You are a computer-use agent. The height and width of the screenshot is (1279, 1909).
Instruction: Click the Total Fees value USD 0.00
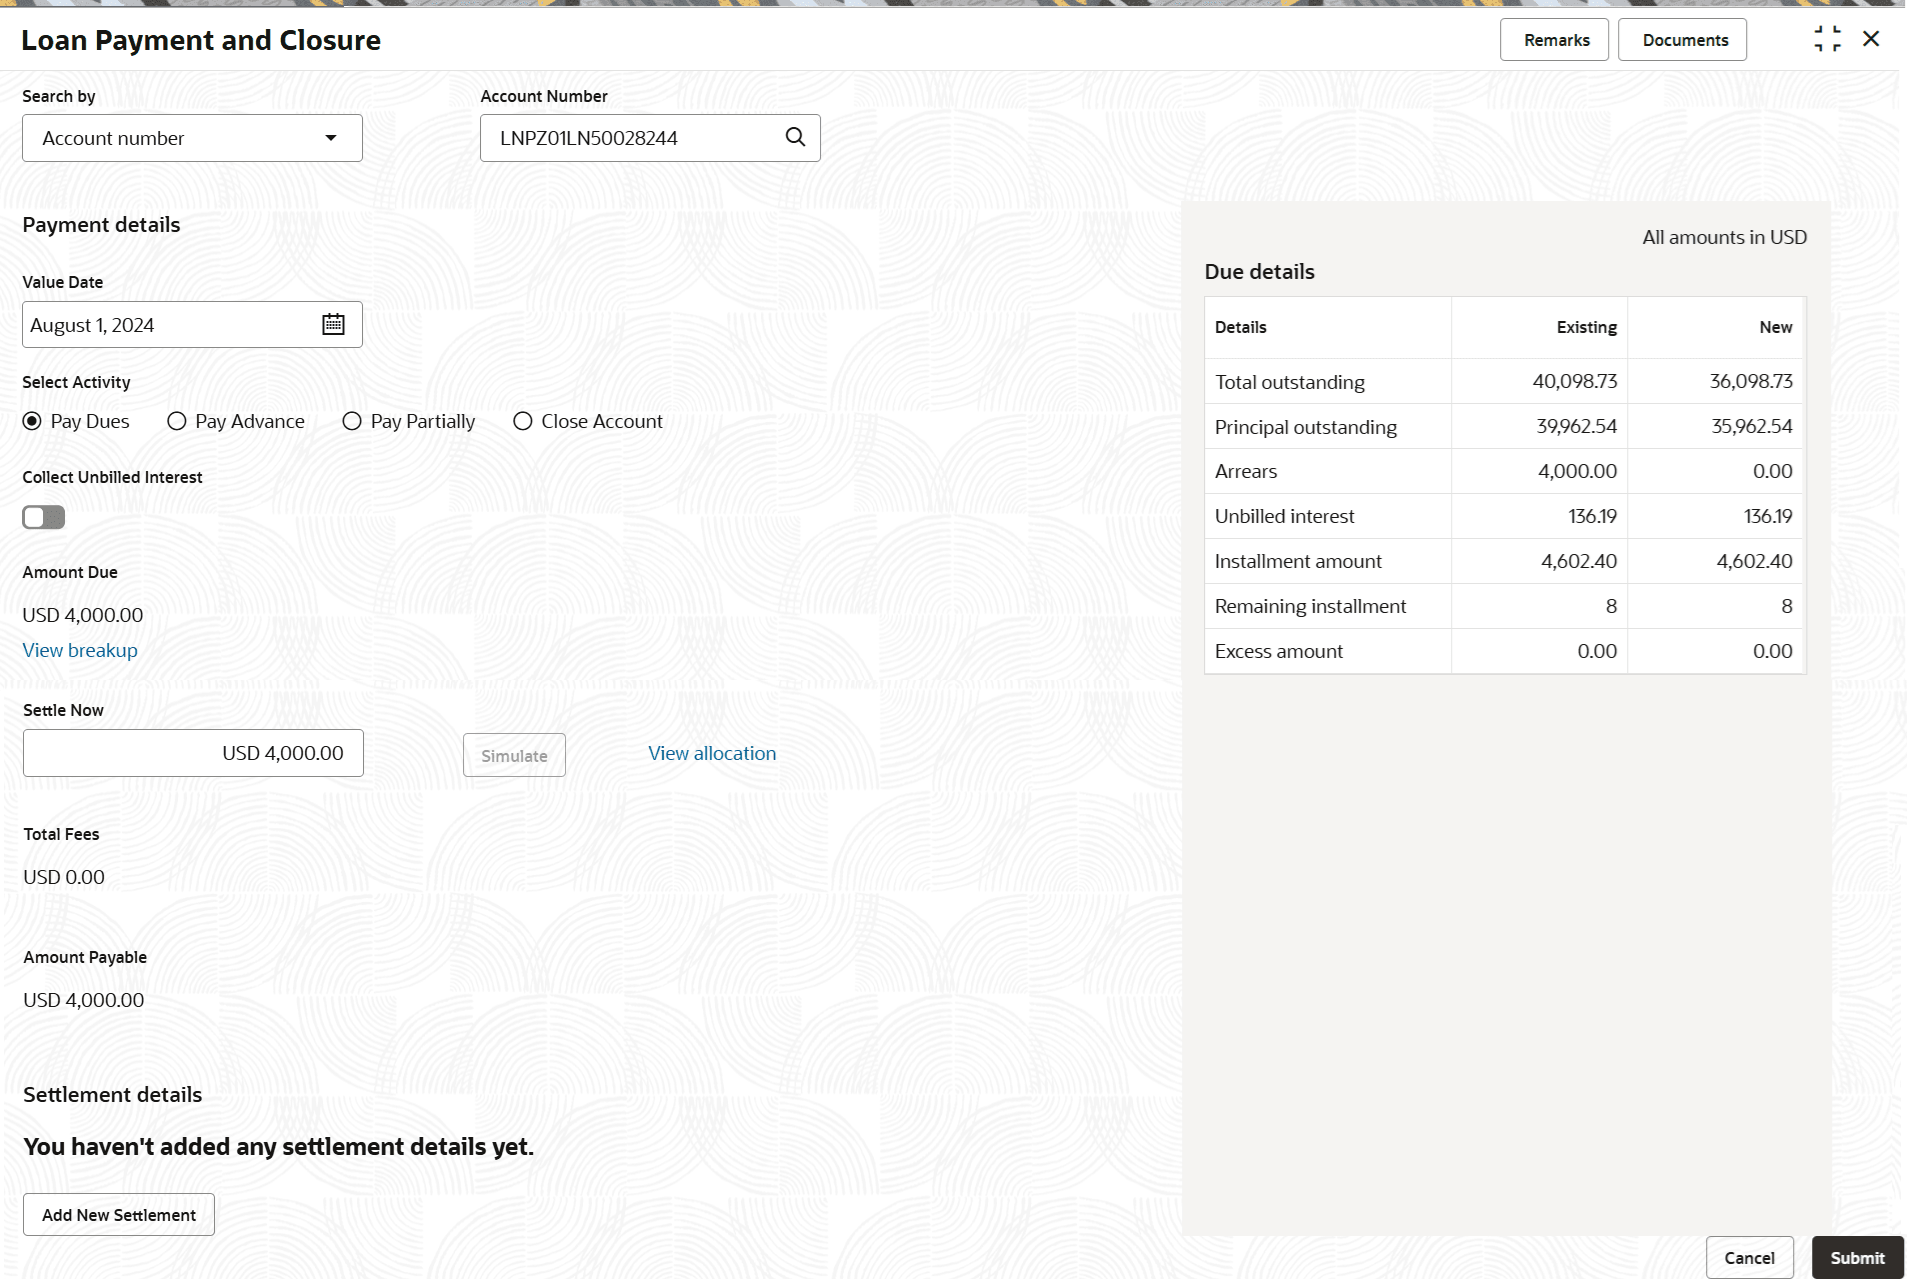(64, 877)
